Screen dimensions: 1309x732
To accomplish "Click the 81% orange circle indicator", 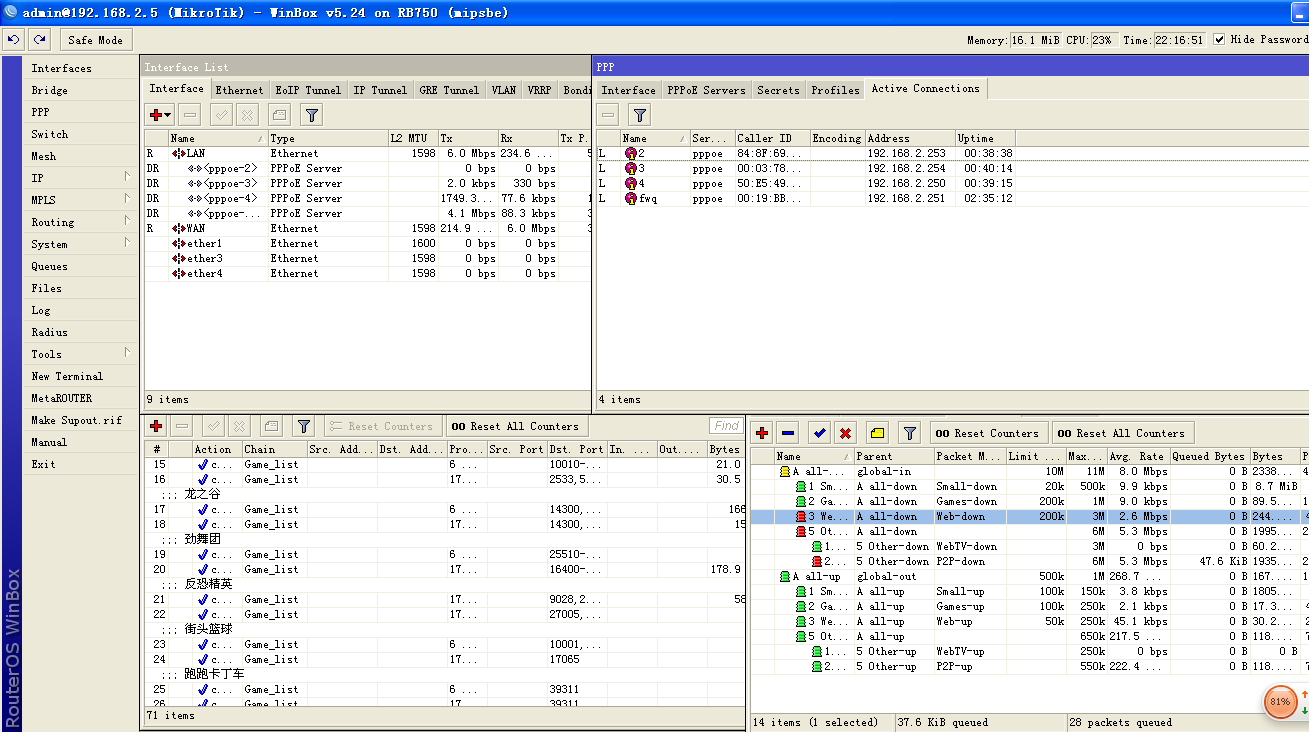I will pos(1279,702).
